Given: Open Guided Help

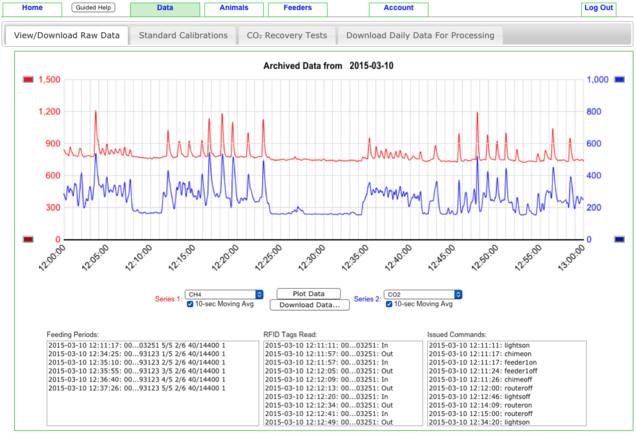Looking at the screenshot, I should [x=92, y=8].
